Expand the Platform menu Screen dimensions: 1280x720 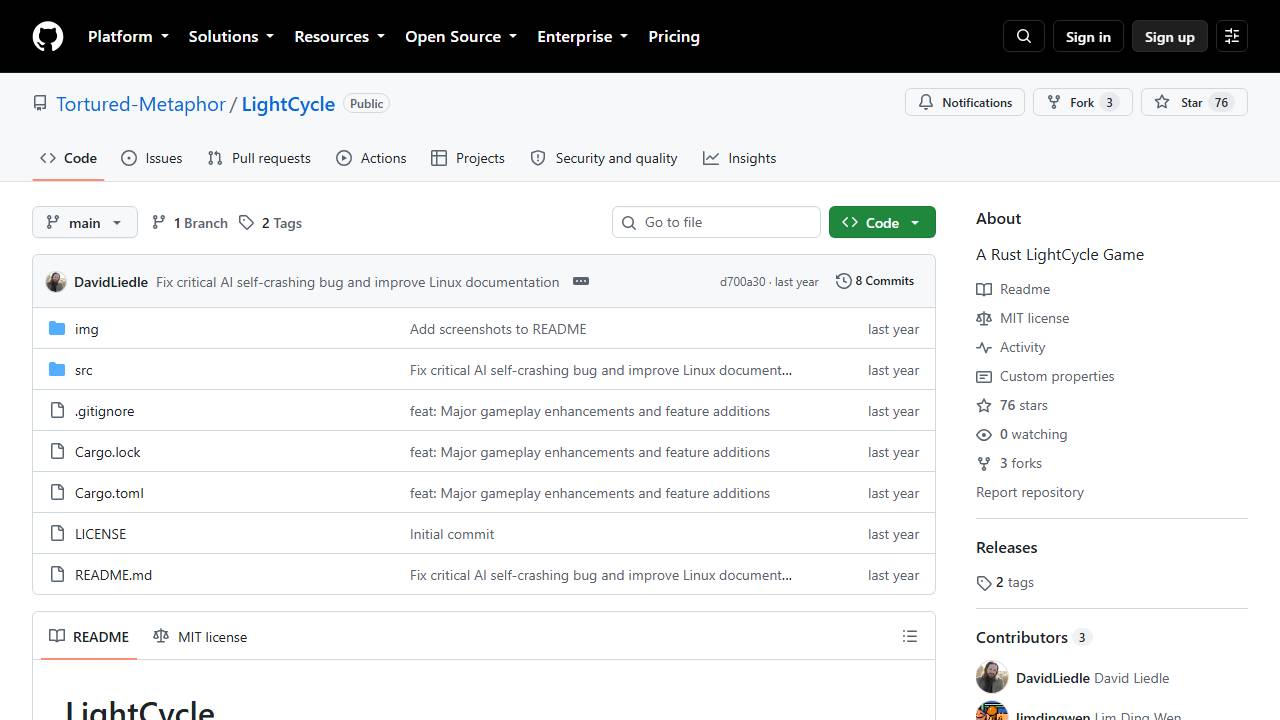tap(128, 36)
